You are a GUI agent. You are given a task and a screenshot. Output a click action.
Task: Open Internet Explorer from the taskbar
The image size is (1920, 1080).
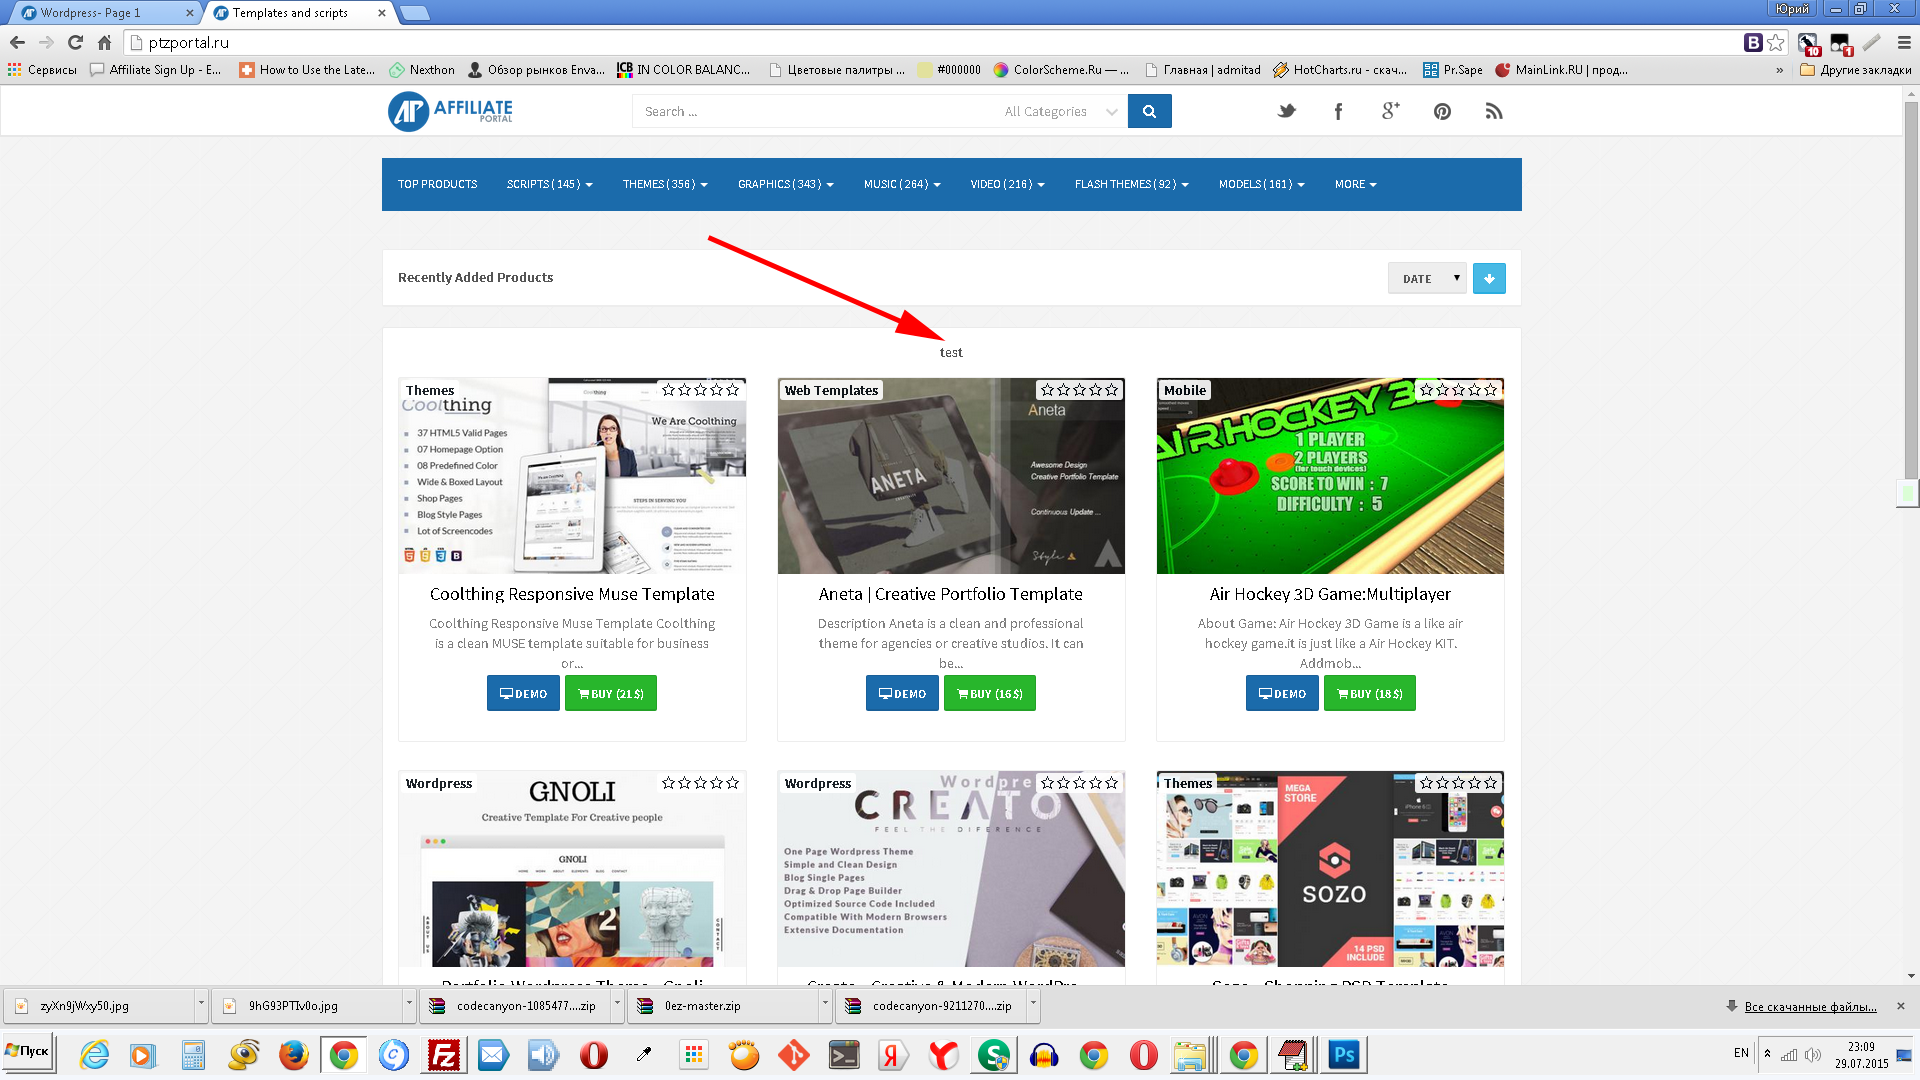[x=94, y=1054]
